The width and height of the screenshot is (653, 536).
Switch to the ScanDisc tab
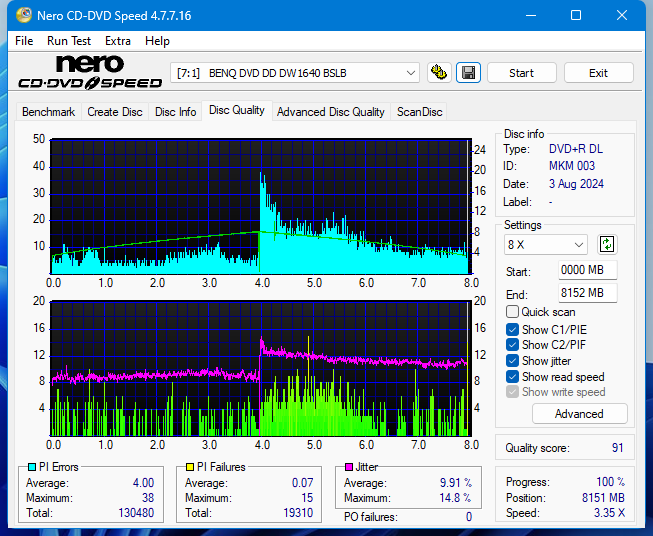419,112
